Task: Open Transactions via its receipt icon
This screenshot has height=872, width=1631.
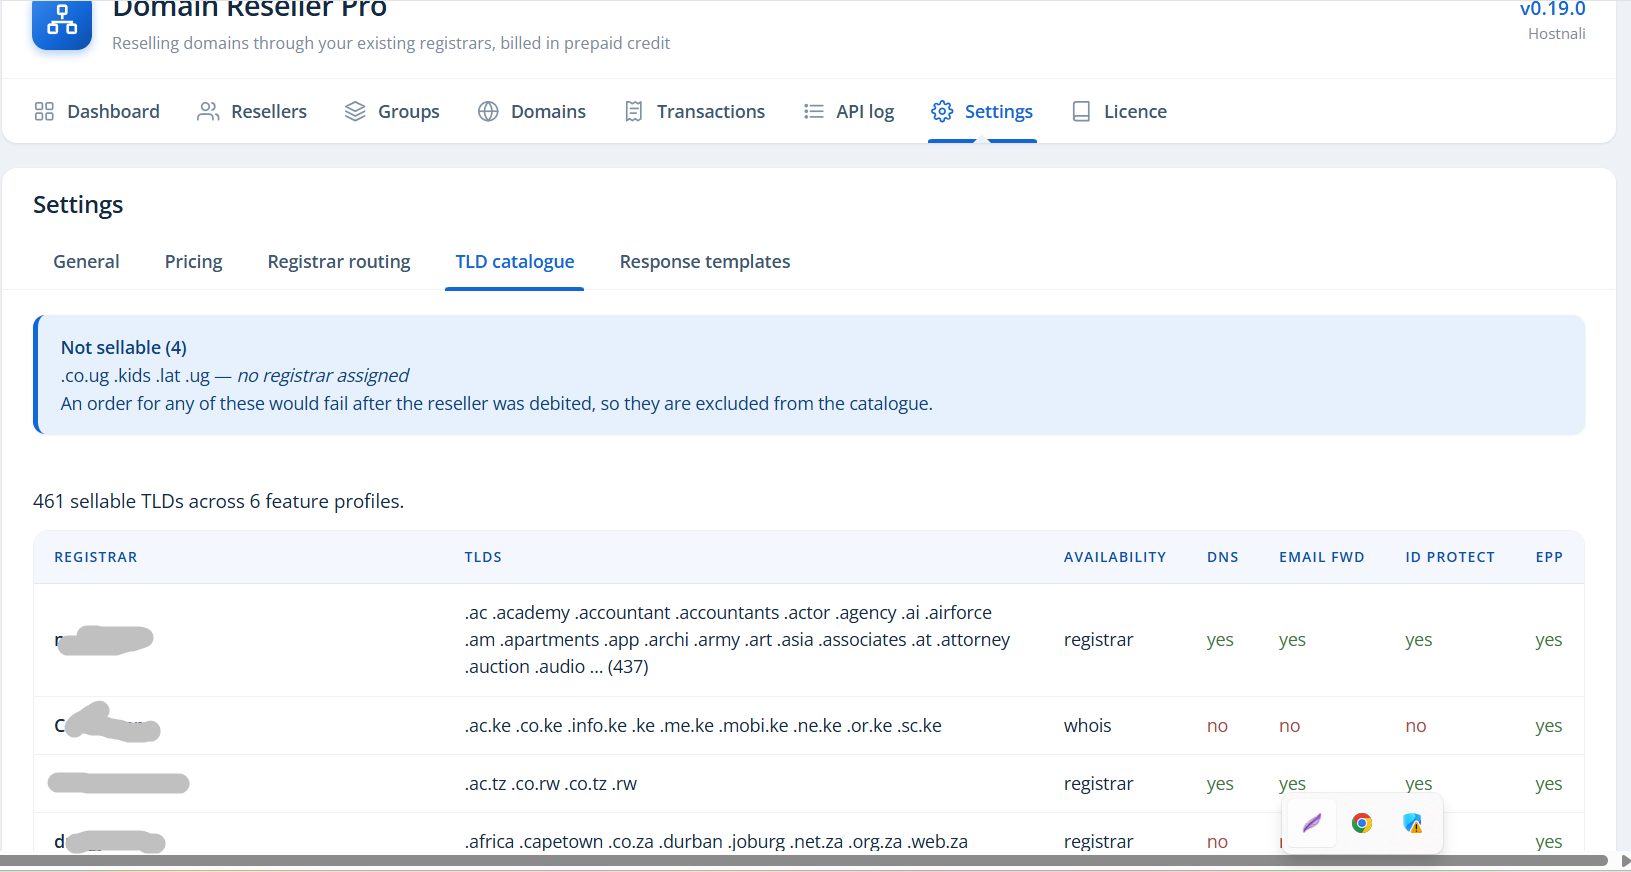Action: point(633,111)
